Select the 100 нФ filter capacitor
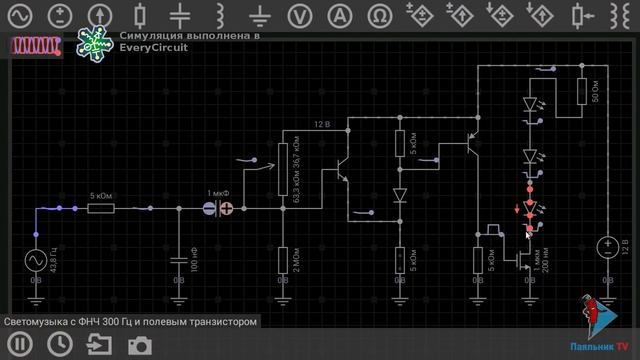Image resolution: width=640 pixels, height=360 pixels. tap(179, 260)
